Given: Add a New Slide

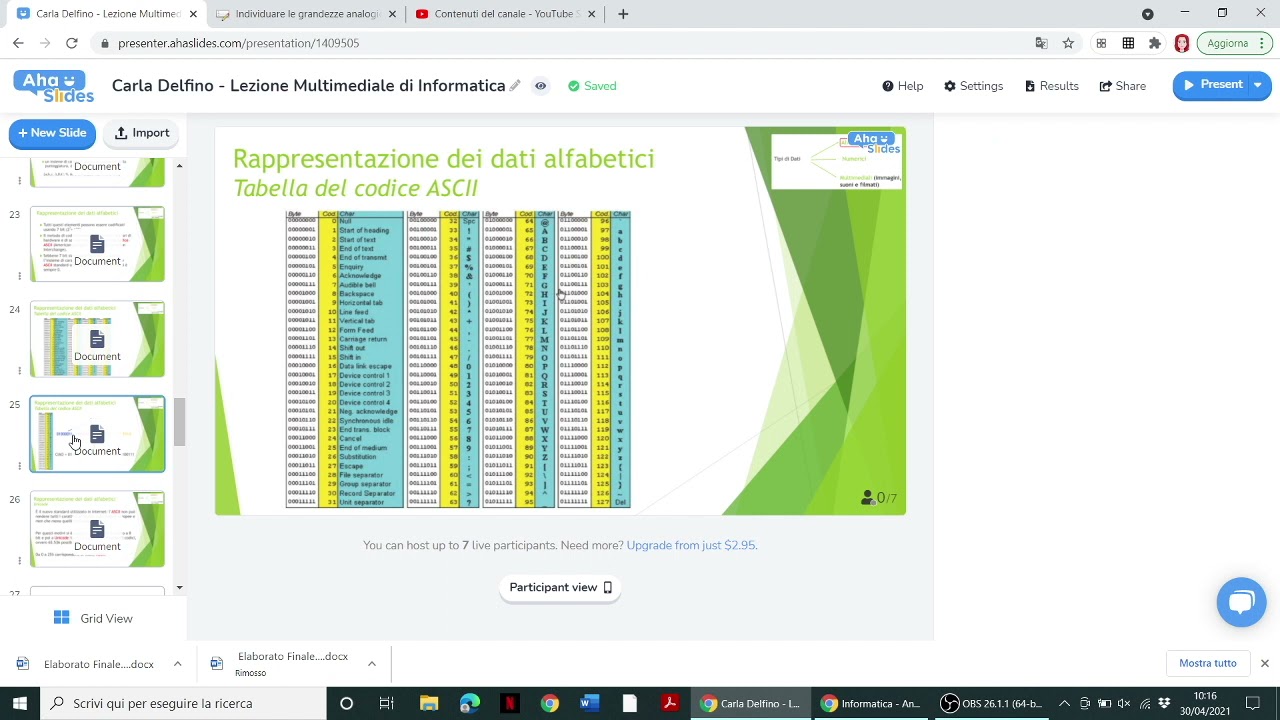Looking at the screenshot, I should pos(53,133).
